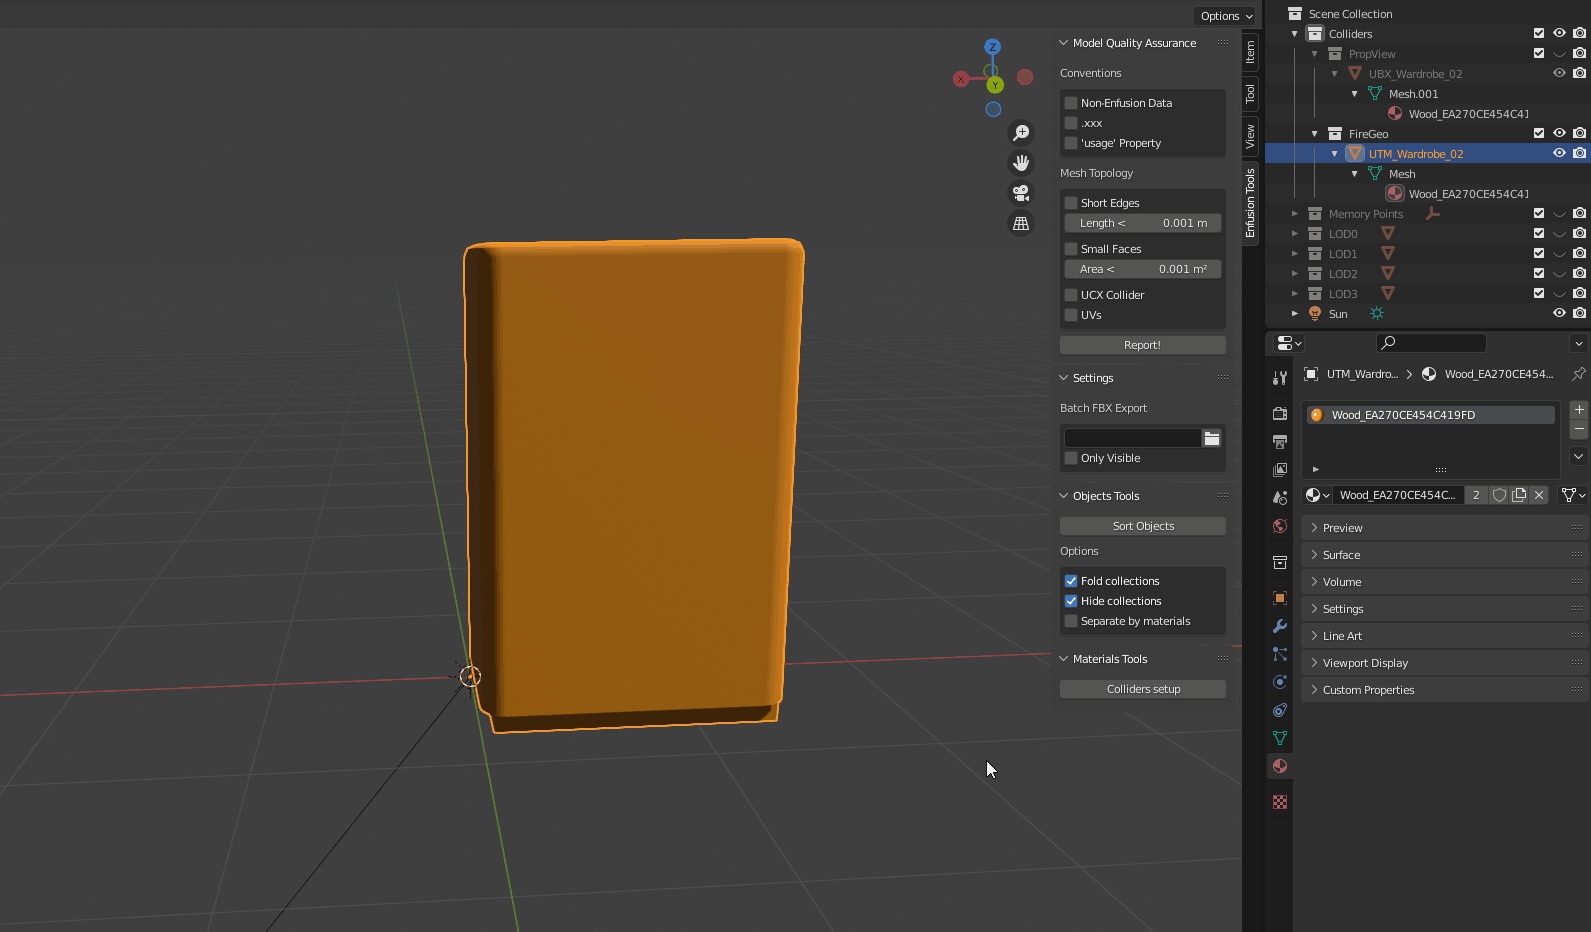
Task: Switch to the View sidebar tab
Action: click(1250, 137)
